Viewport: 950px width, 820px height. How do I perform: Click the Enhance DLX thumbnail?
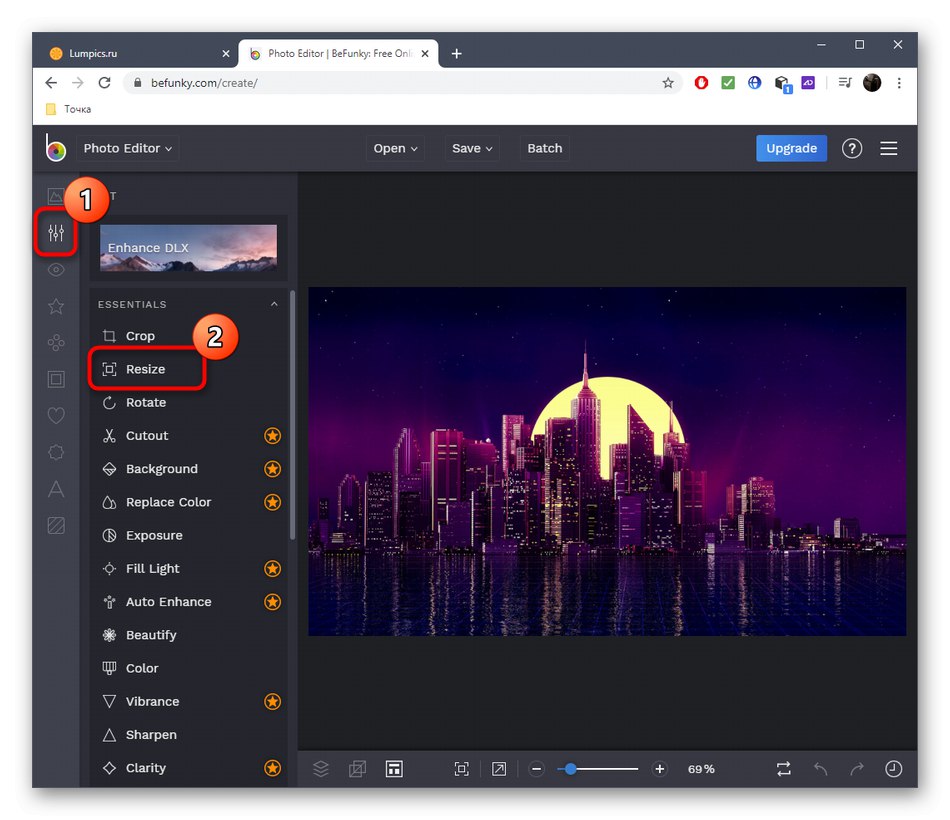tap(188, 248)
